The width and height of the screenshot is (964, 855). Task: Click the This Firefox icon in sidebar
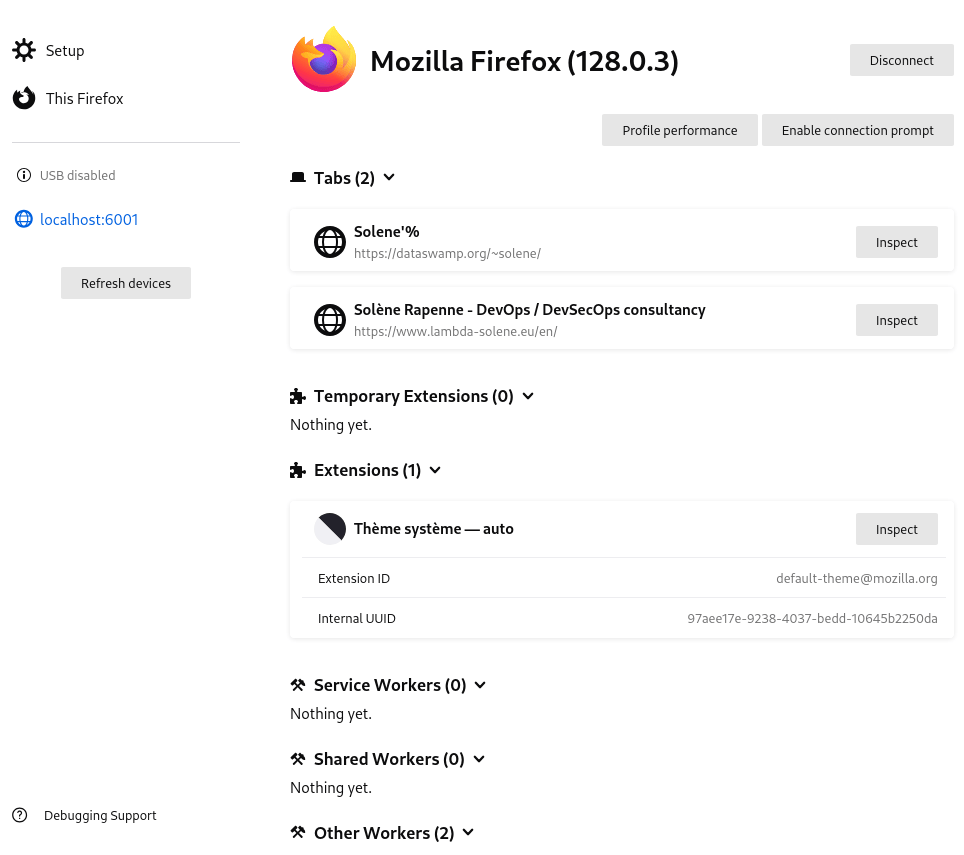(x=24, y=98)
